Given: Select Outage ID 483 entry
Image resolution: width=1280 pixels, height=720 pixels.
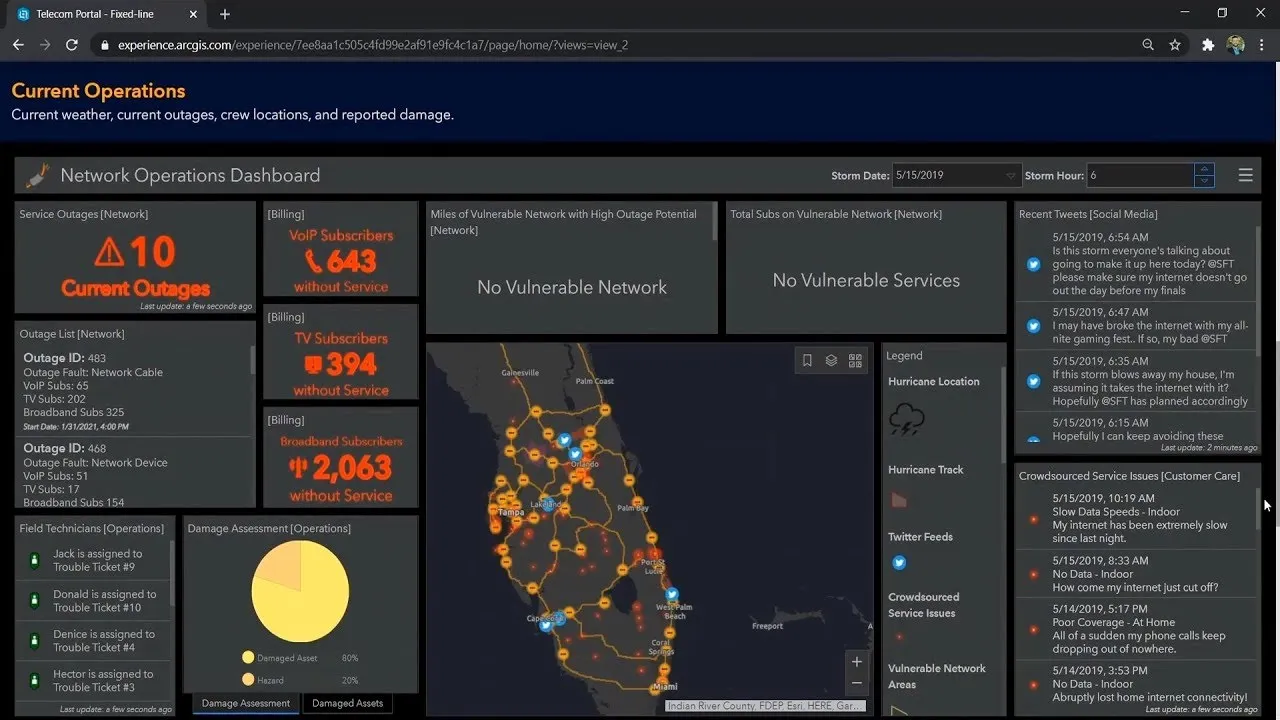Looking at the screenshot, I should click(133, 392).
